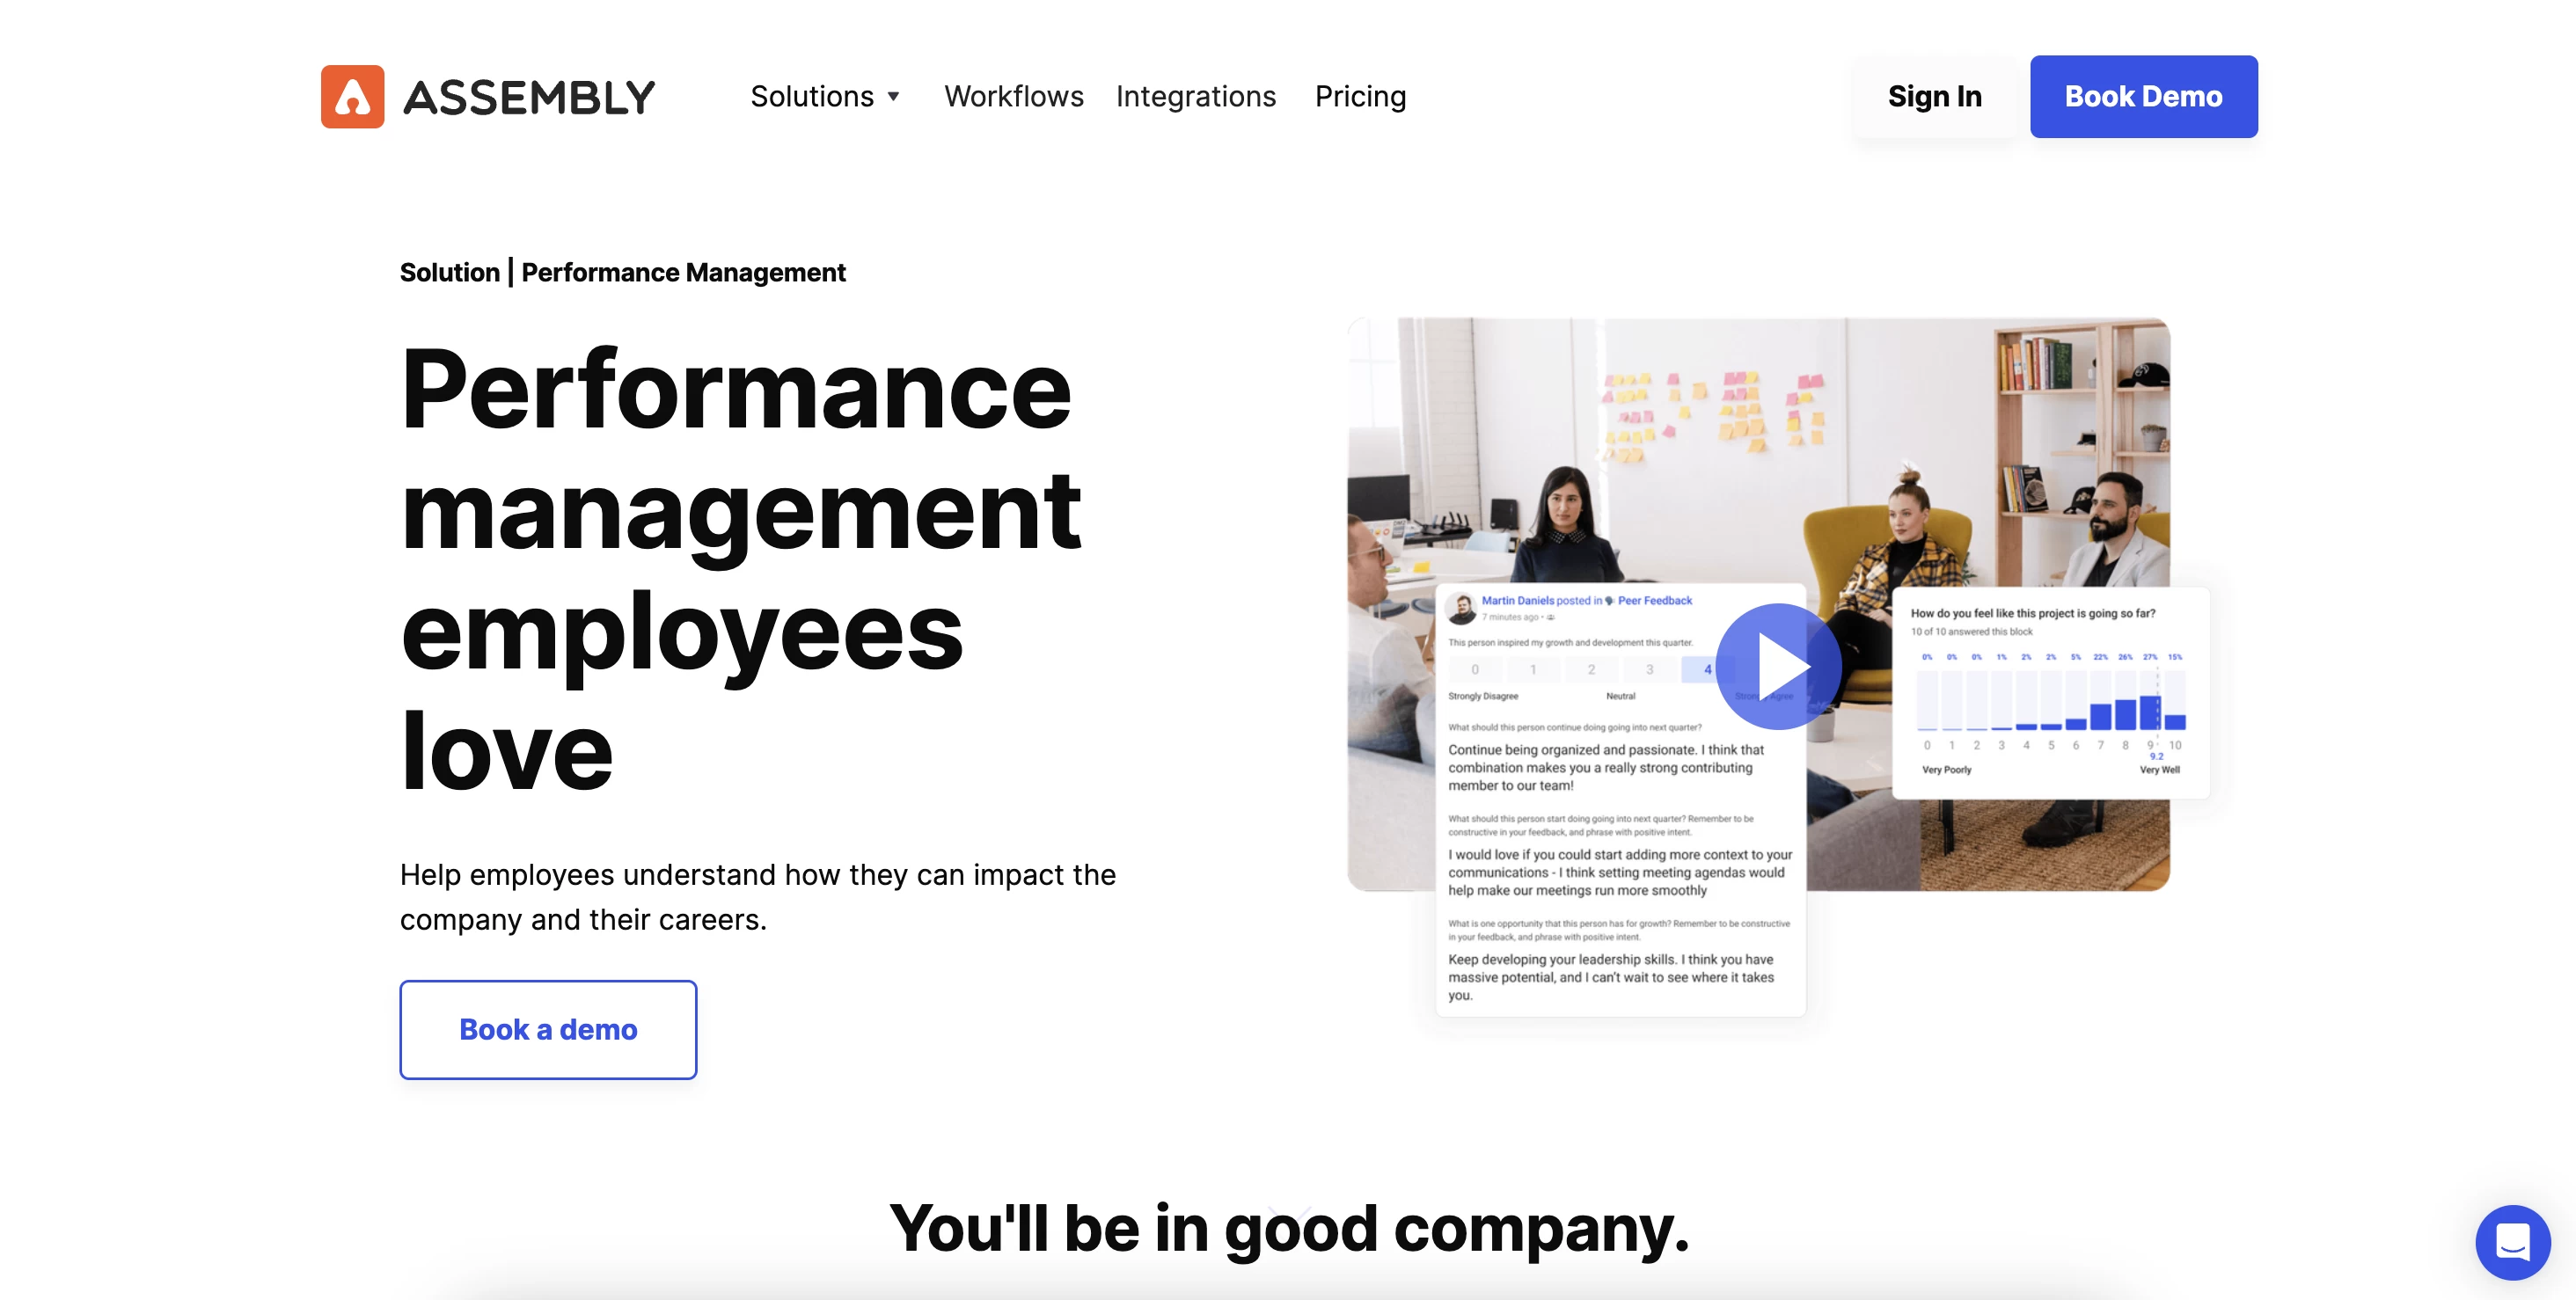Screen dimensions: 2576x1300
Task: Click the Assembly 'A' brand icon
Action: tap(348, 96)
